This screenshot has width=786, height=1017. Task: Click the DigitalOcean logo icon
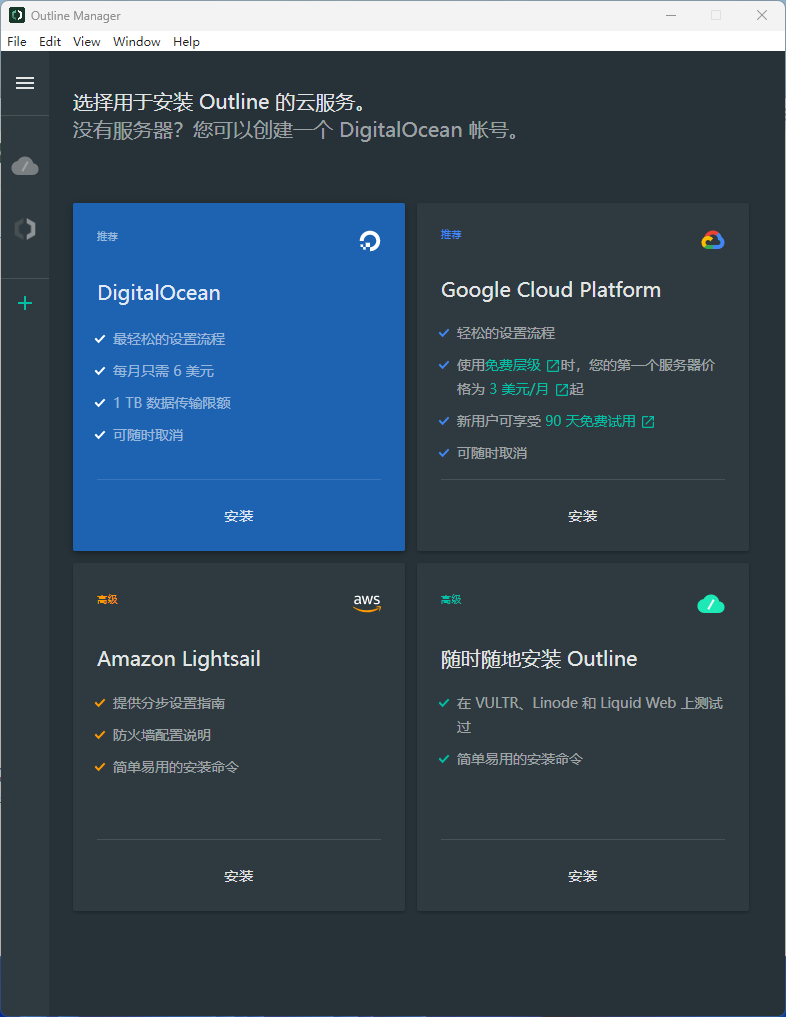(x=369, y=240)
